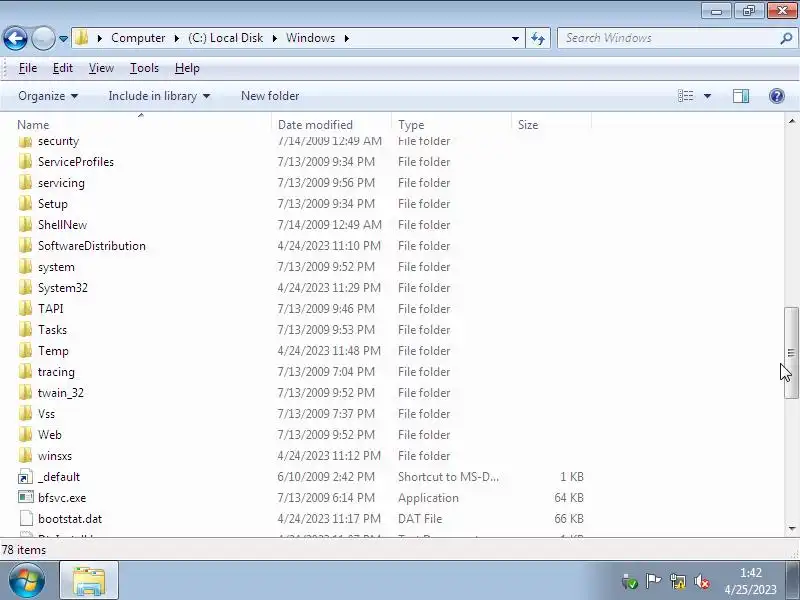Select the Vss folder icon
The image size is (800, 600).
pyautogui.click(x=25, y=414)
